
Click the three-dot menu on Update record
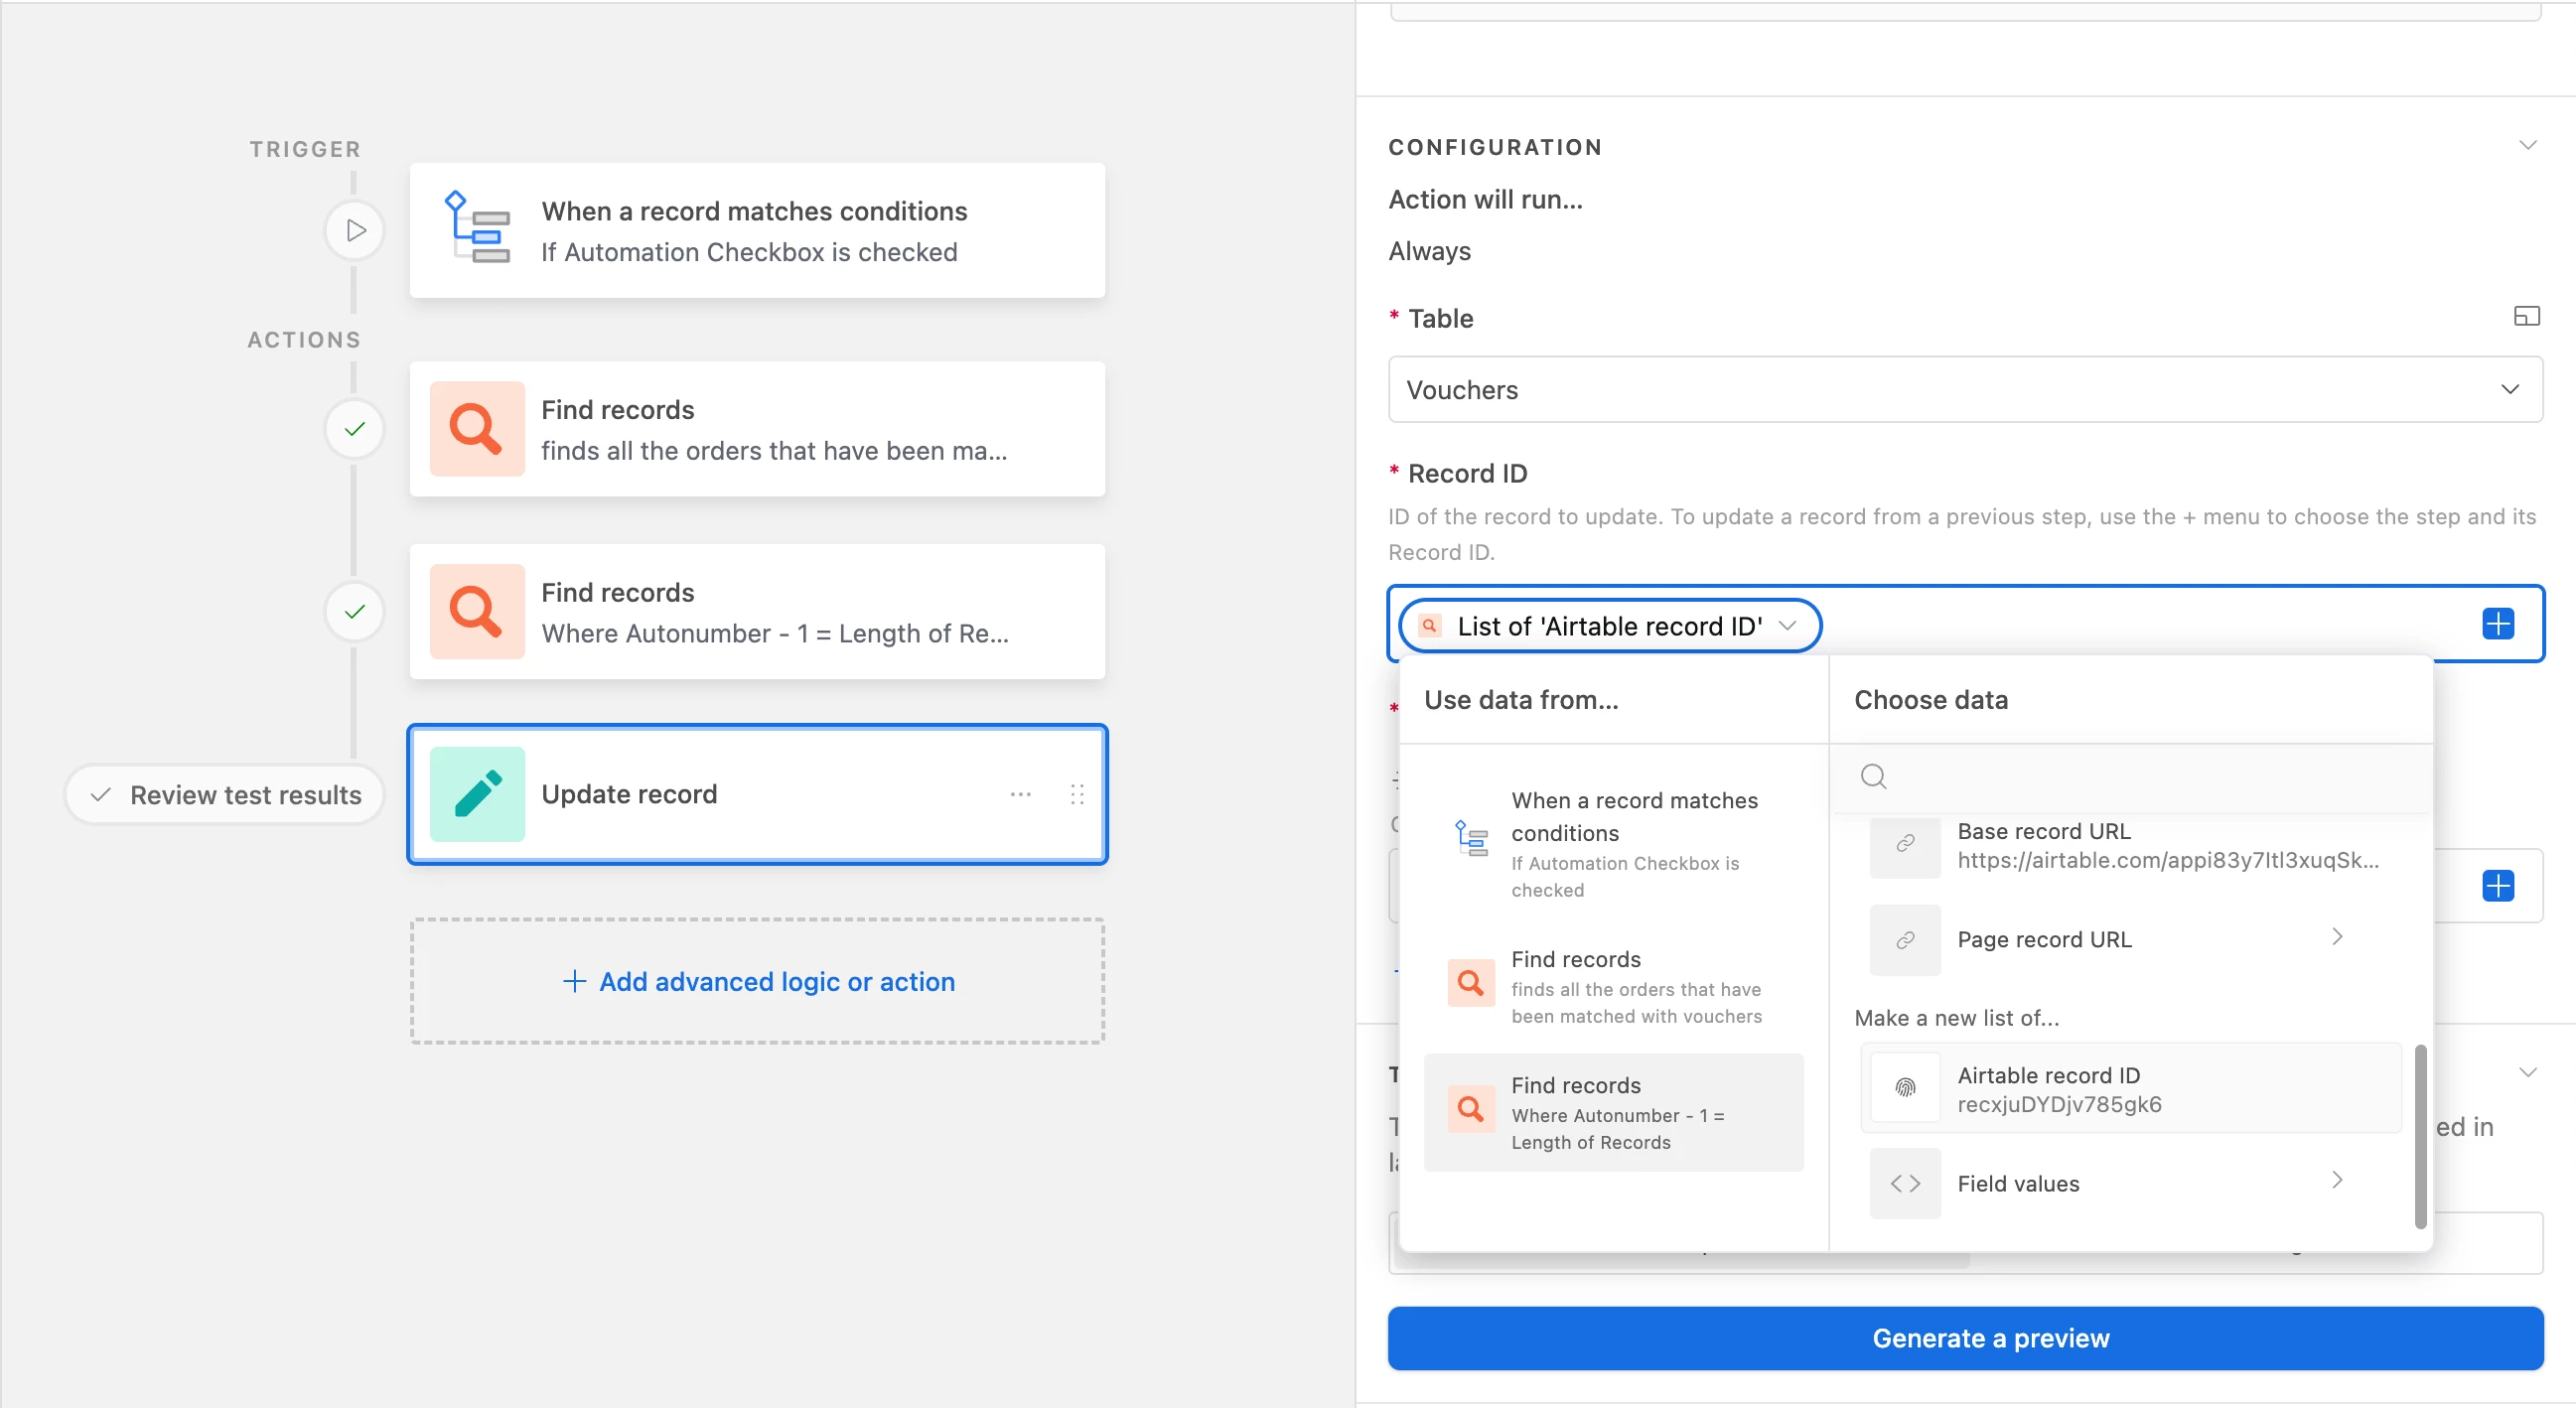point(1020,794)
